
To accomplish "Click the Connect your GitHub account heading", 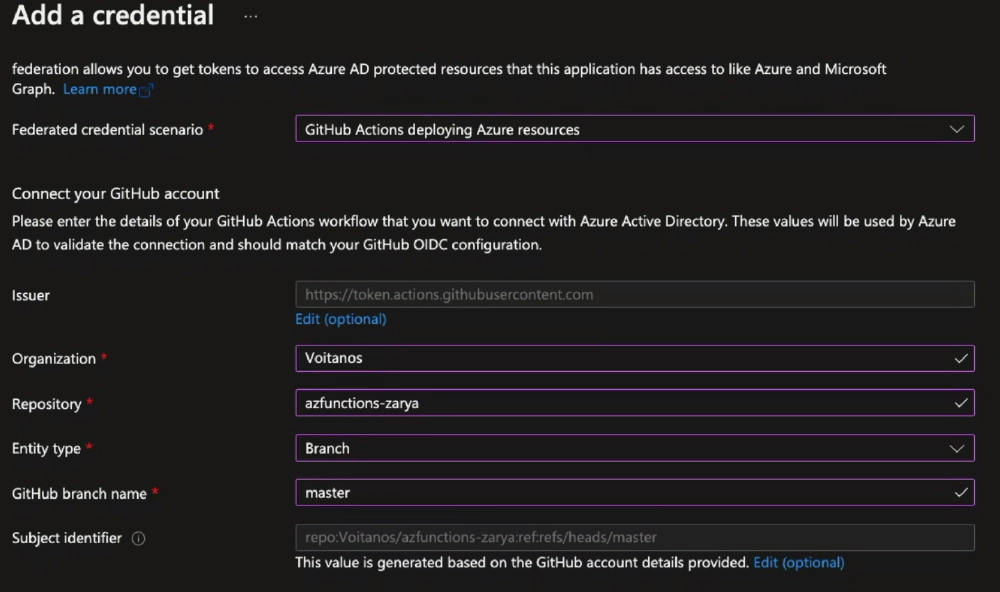I will (115, 193).
